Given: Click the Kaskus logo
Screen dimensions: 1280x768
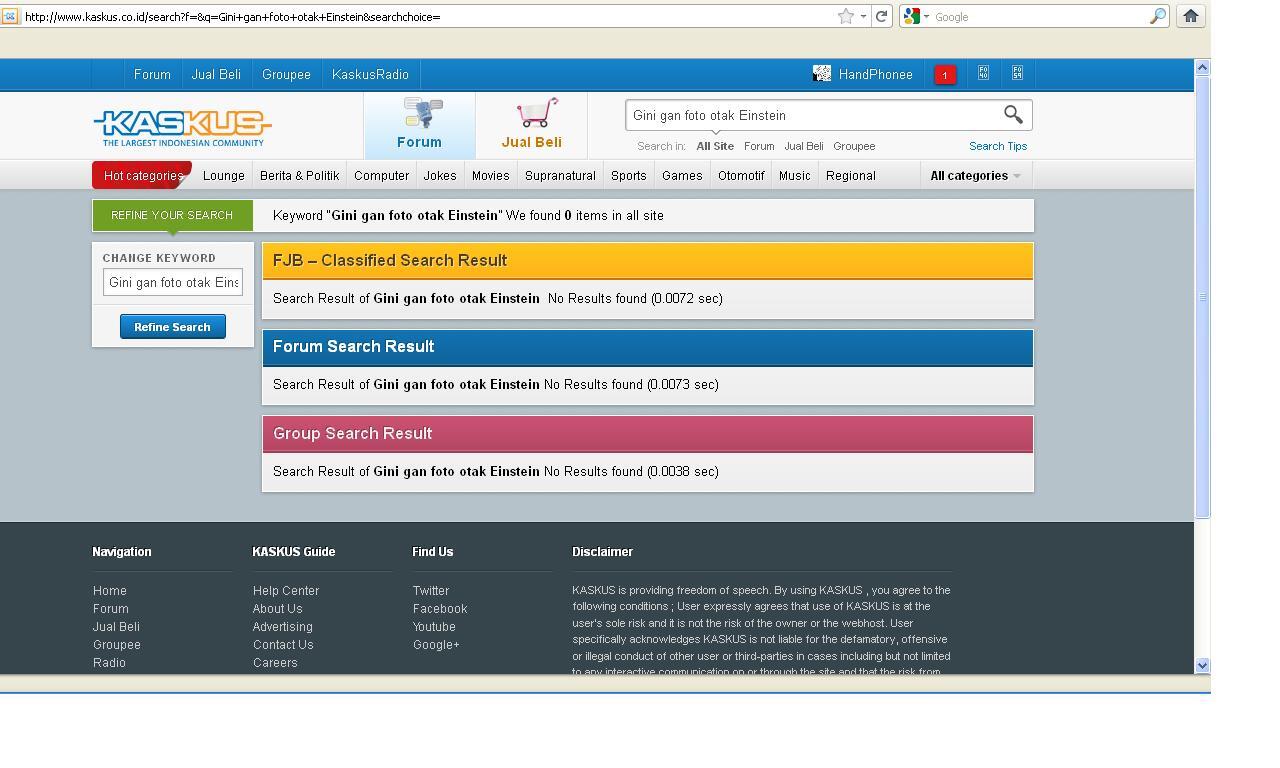Looking at the screenshot, I should point(182,127).
